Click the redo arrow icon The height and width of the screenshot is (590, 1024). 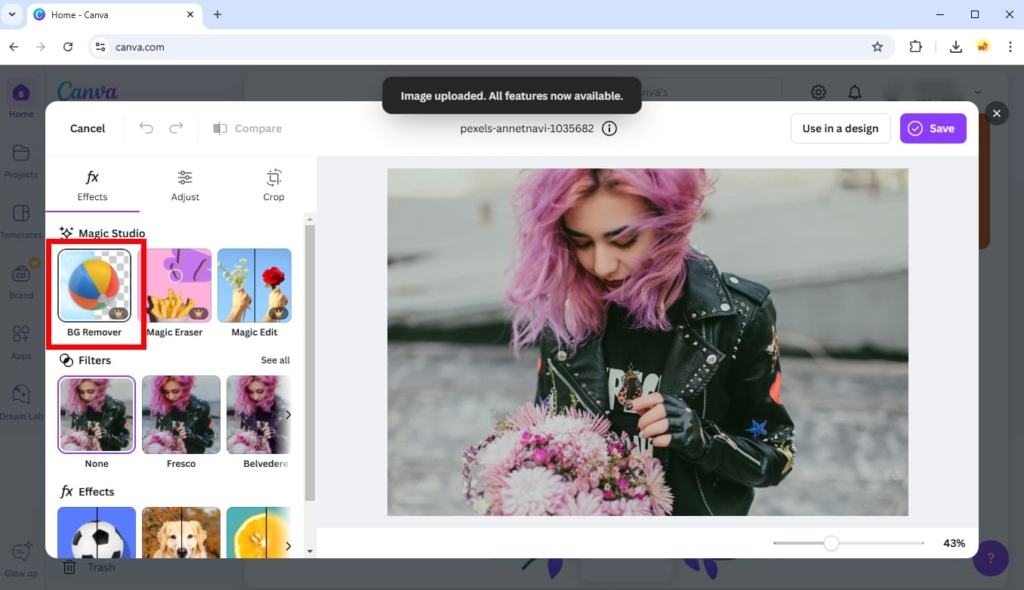(176, 128)
